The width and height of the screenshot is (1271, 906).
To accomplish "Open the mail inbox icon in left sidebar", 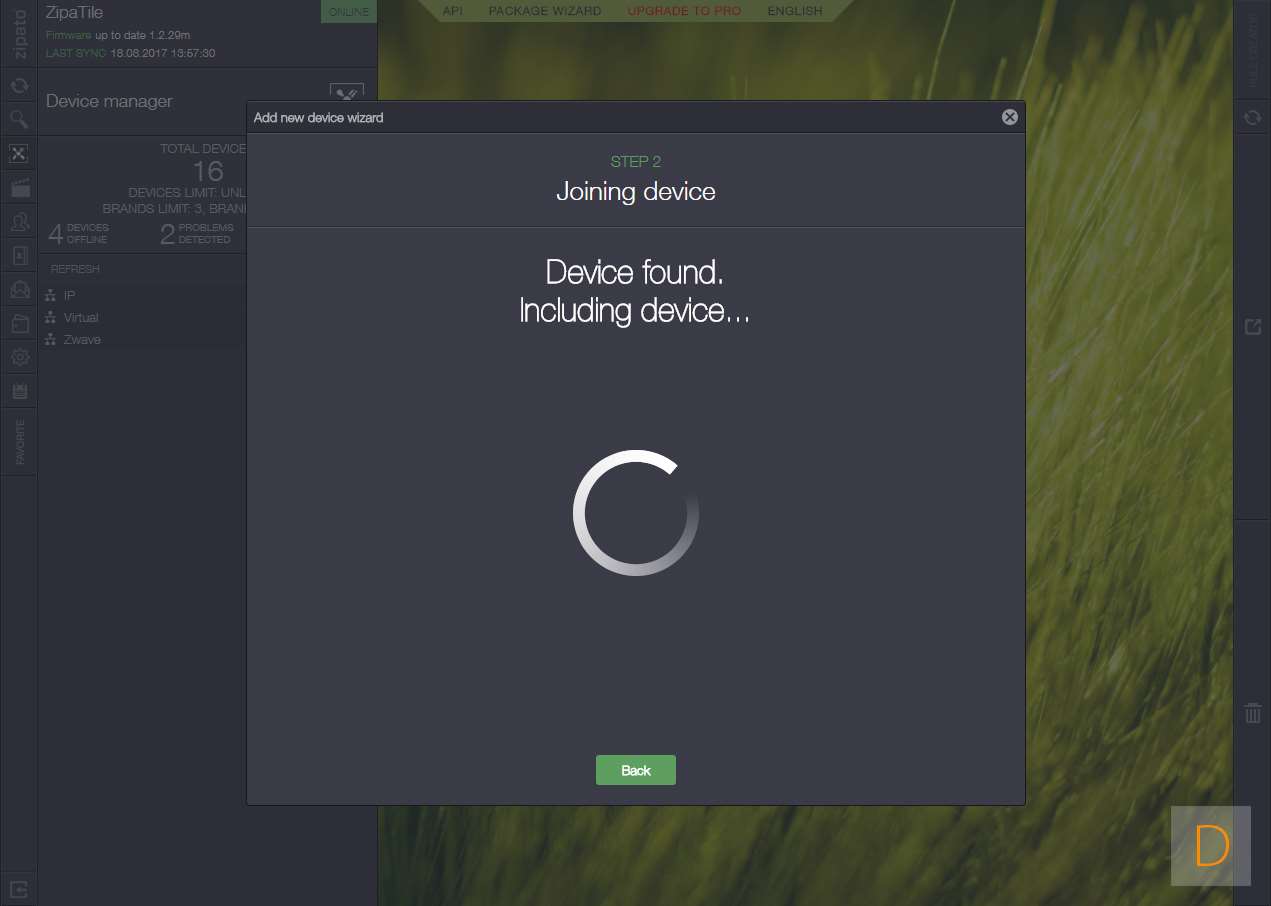I will tap(19, 290).
